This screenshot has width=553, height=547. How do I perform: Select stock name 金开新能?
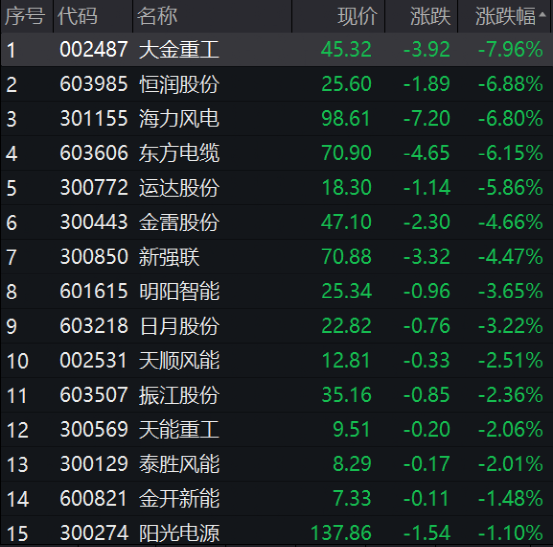point(179,499)
